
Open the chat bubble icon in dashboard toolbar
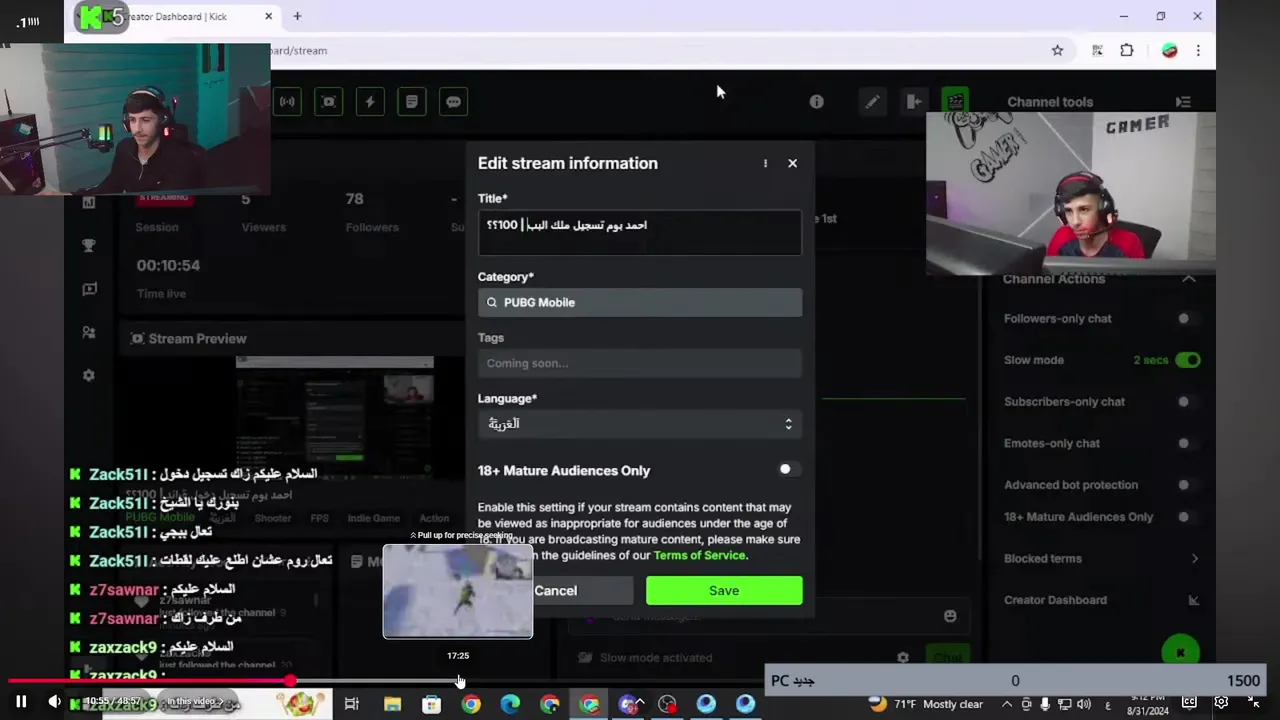point(454,101)
